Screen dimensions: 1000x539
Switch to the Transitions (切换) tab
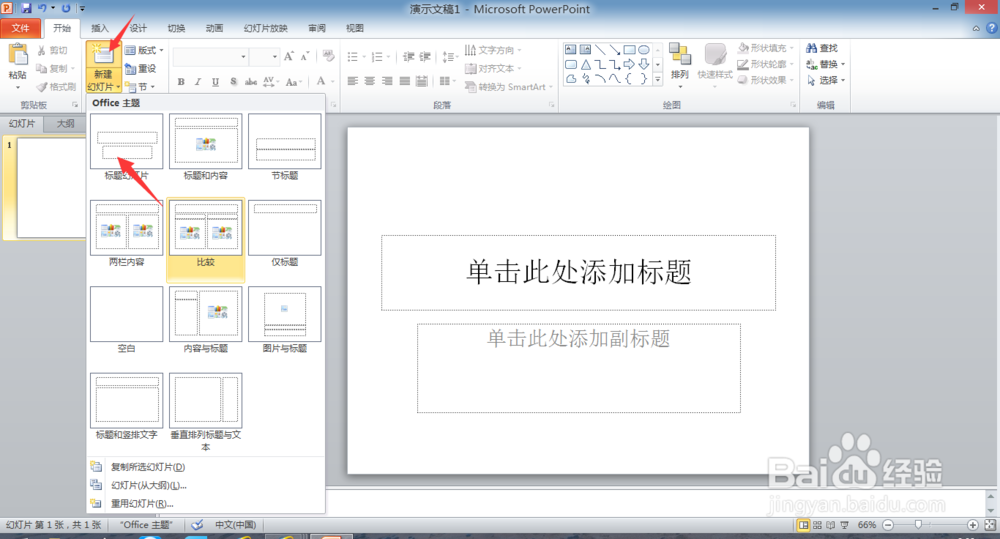(176, 28)
